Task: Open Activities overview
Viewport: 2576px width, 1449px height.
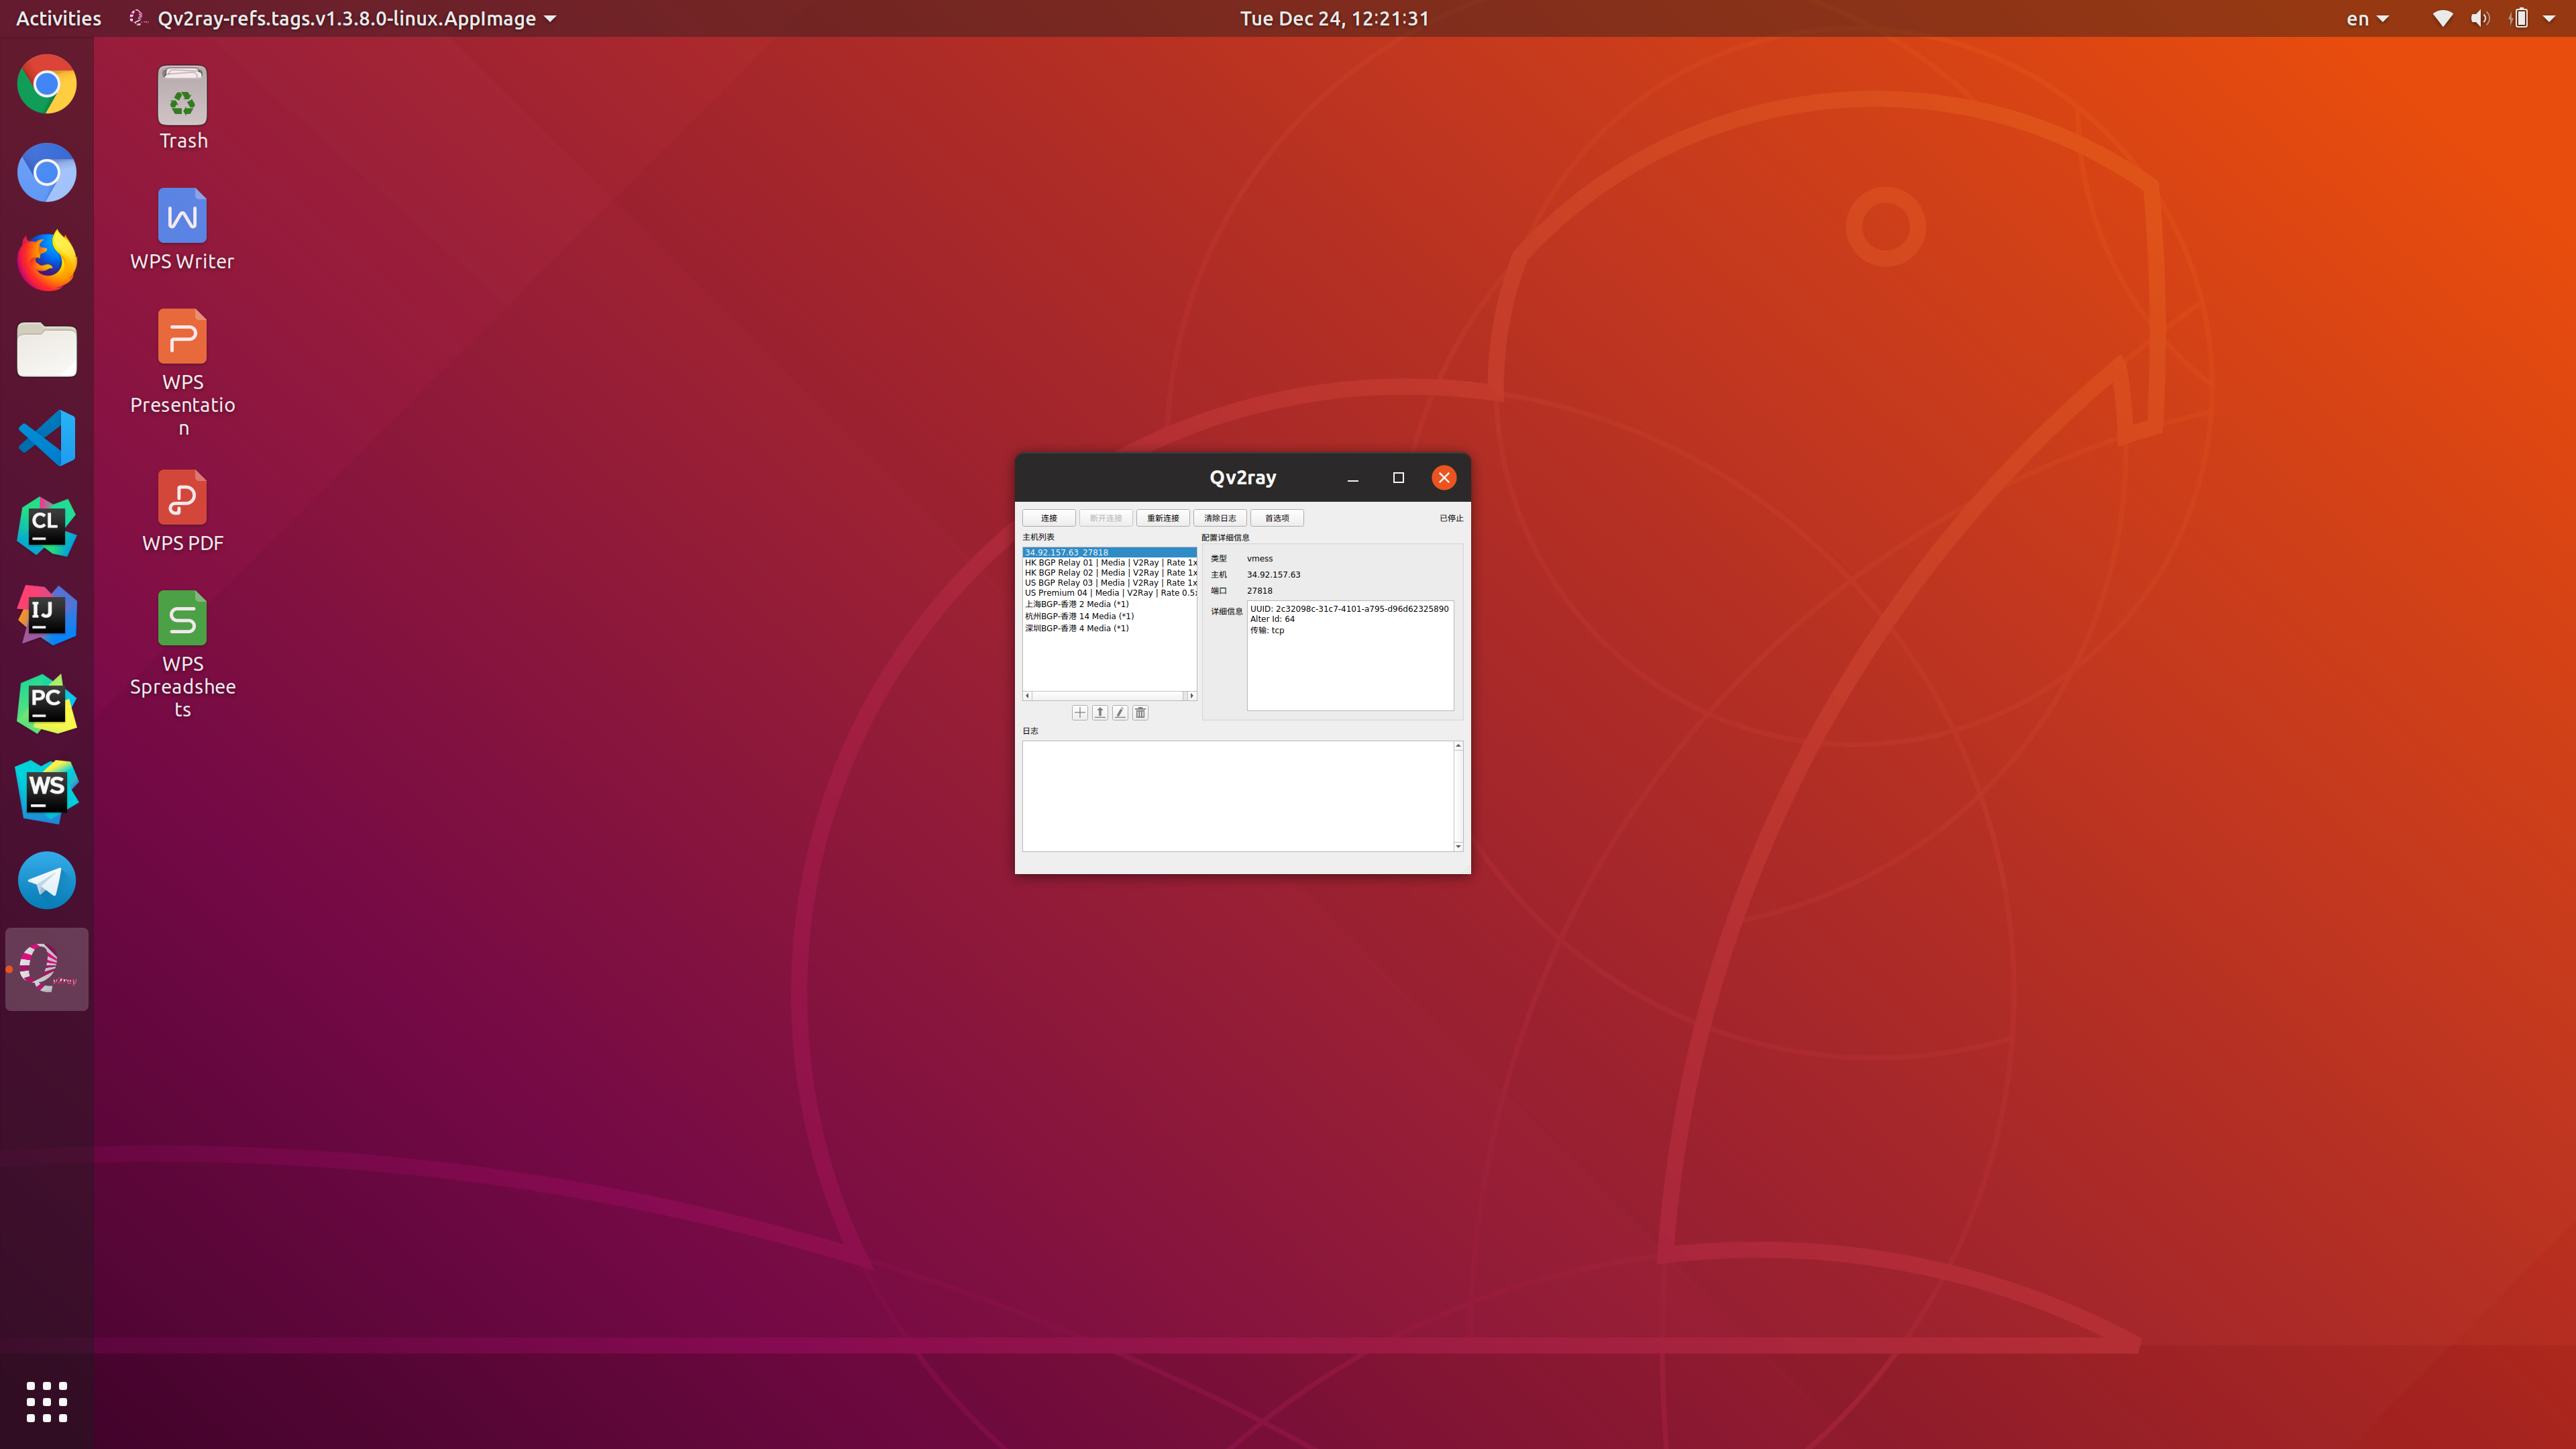Action: click(x=58, y=18)
